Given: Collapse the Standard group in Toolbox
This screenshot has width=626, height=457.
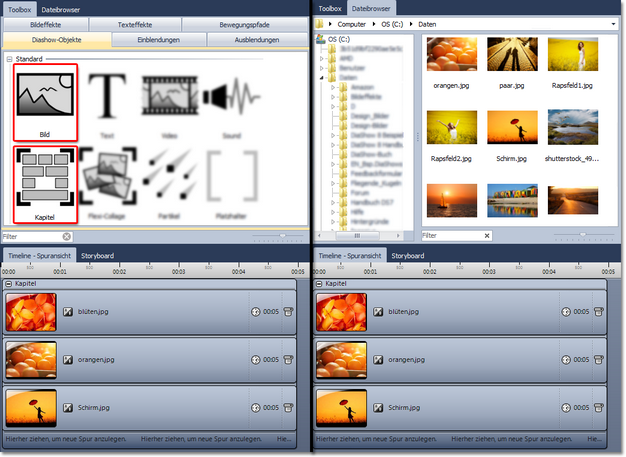Looking at the screenshot, I should (x=9, y=59).
